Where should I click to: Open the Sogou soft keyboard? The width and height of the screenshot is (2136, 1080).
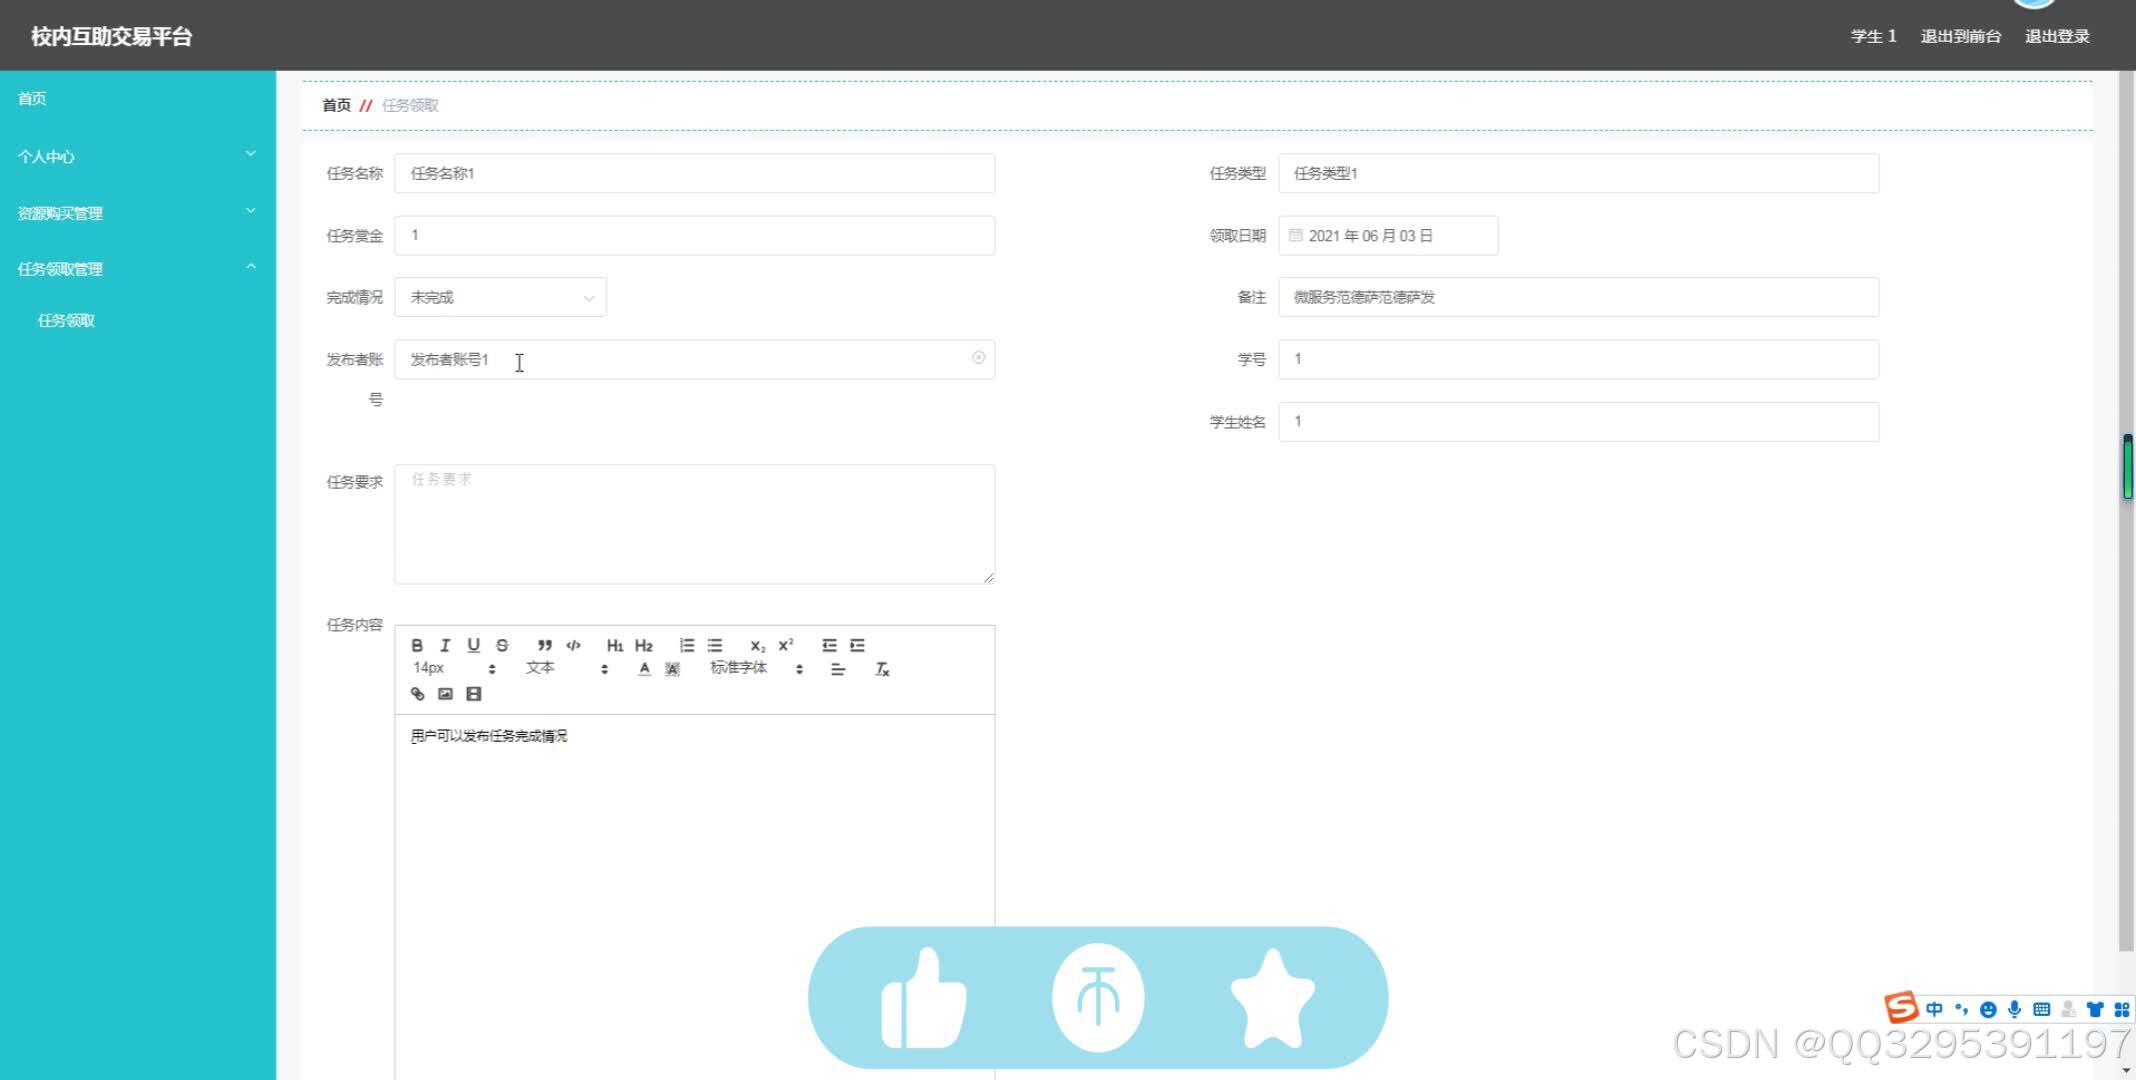(x=2042, y=1009)
